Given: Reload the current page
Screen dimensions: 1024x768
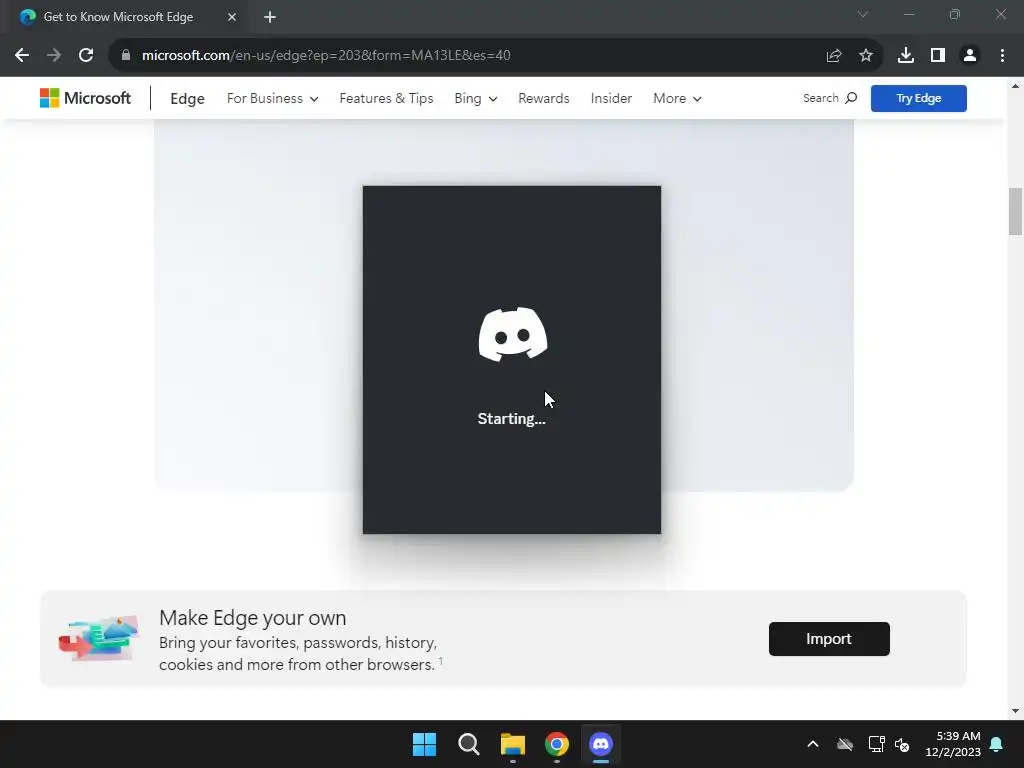Looking at the screenshot, I should tap(86, 56).
